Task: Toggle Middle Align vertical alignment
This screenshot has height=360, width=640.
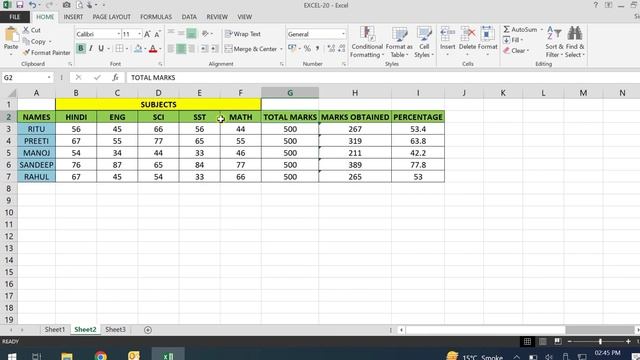Action: pyautogui.click(x=181, y=34)
